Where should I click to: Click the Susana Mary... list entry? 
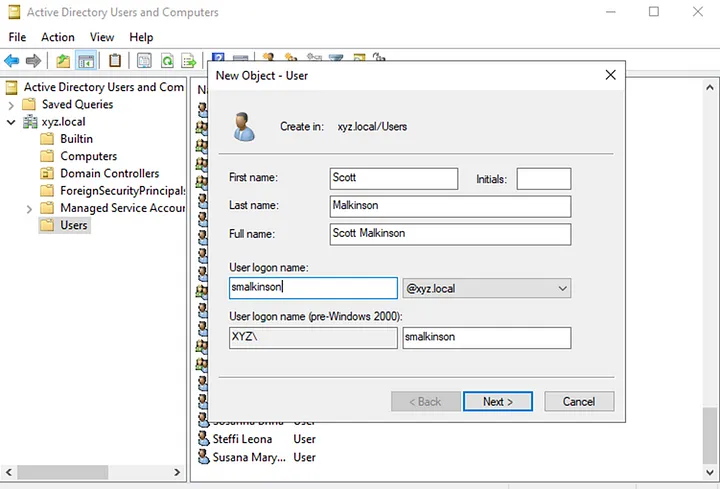tap(249, 457)
